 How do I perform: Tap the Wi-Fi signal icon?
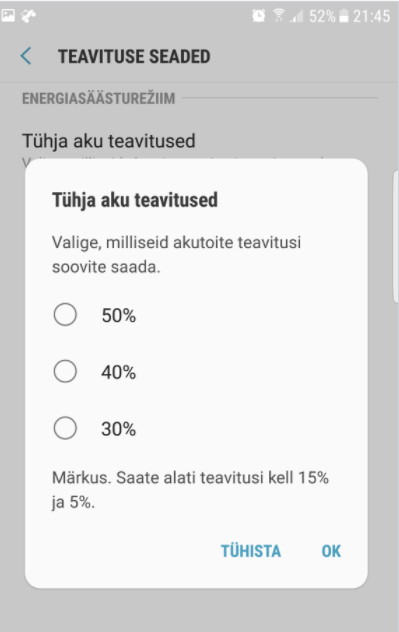(x=278, y=16)
